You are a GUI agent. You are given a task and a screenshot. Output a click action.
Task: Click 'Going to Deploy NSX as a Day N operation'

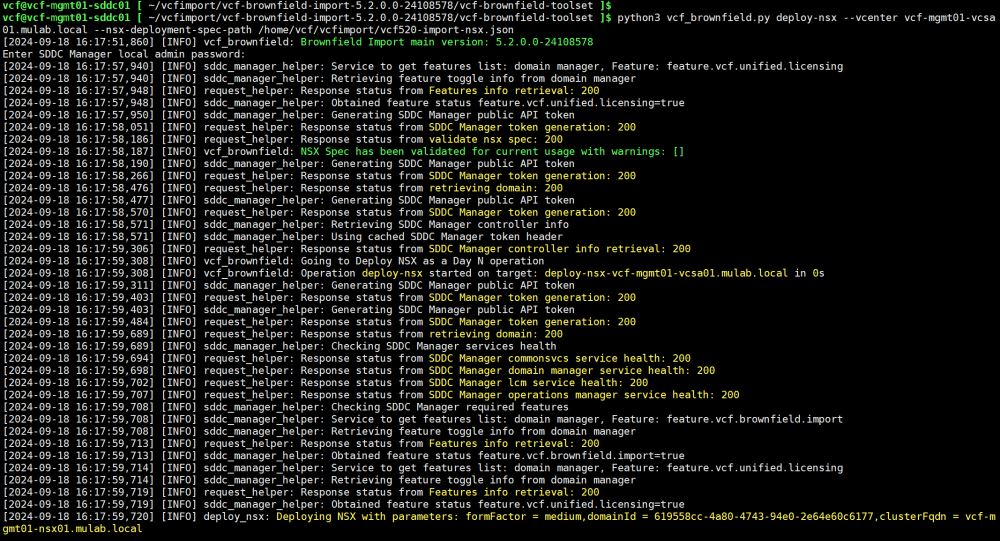pos(422,261)
